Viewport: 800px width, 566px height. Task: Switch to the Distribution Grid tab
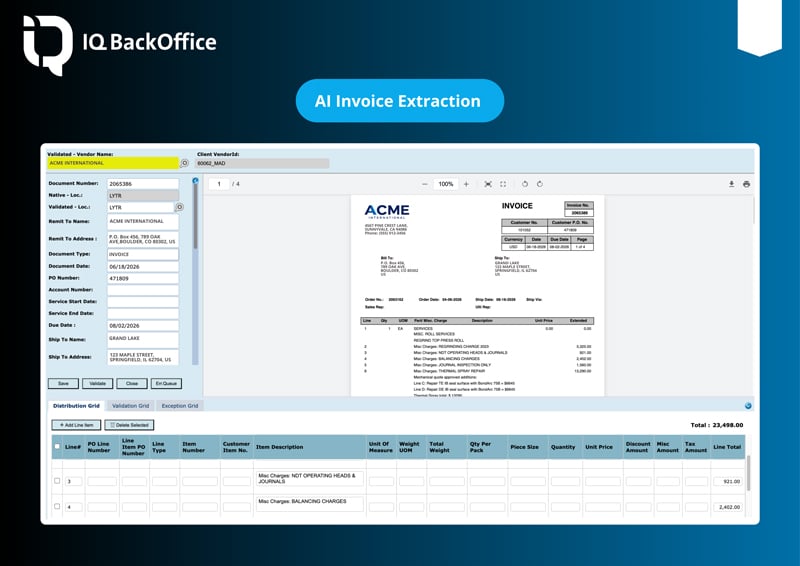point(76,406)
